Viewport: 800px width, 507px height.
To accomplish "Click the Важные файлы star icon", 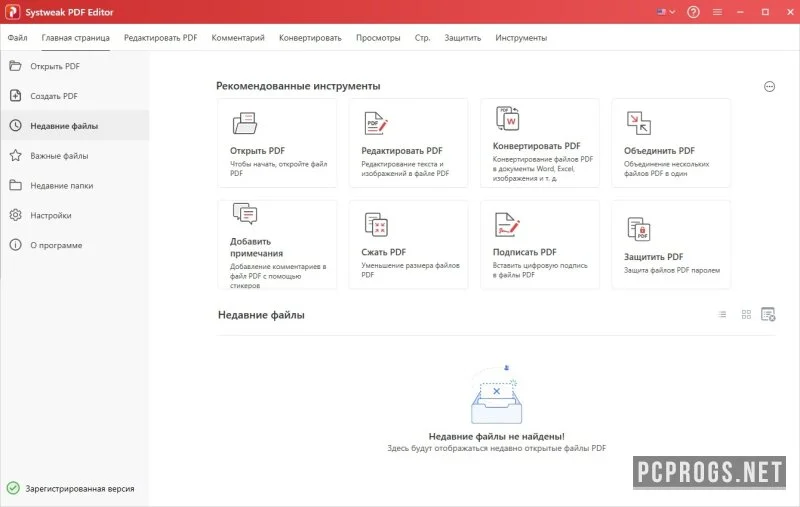I will (x=15, y=155).
